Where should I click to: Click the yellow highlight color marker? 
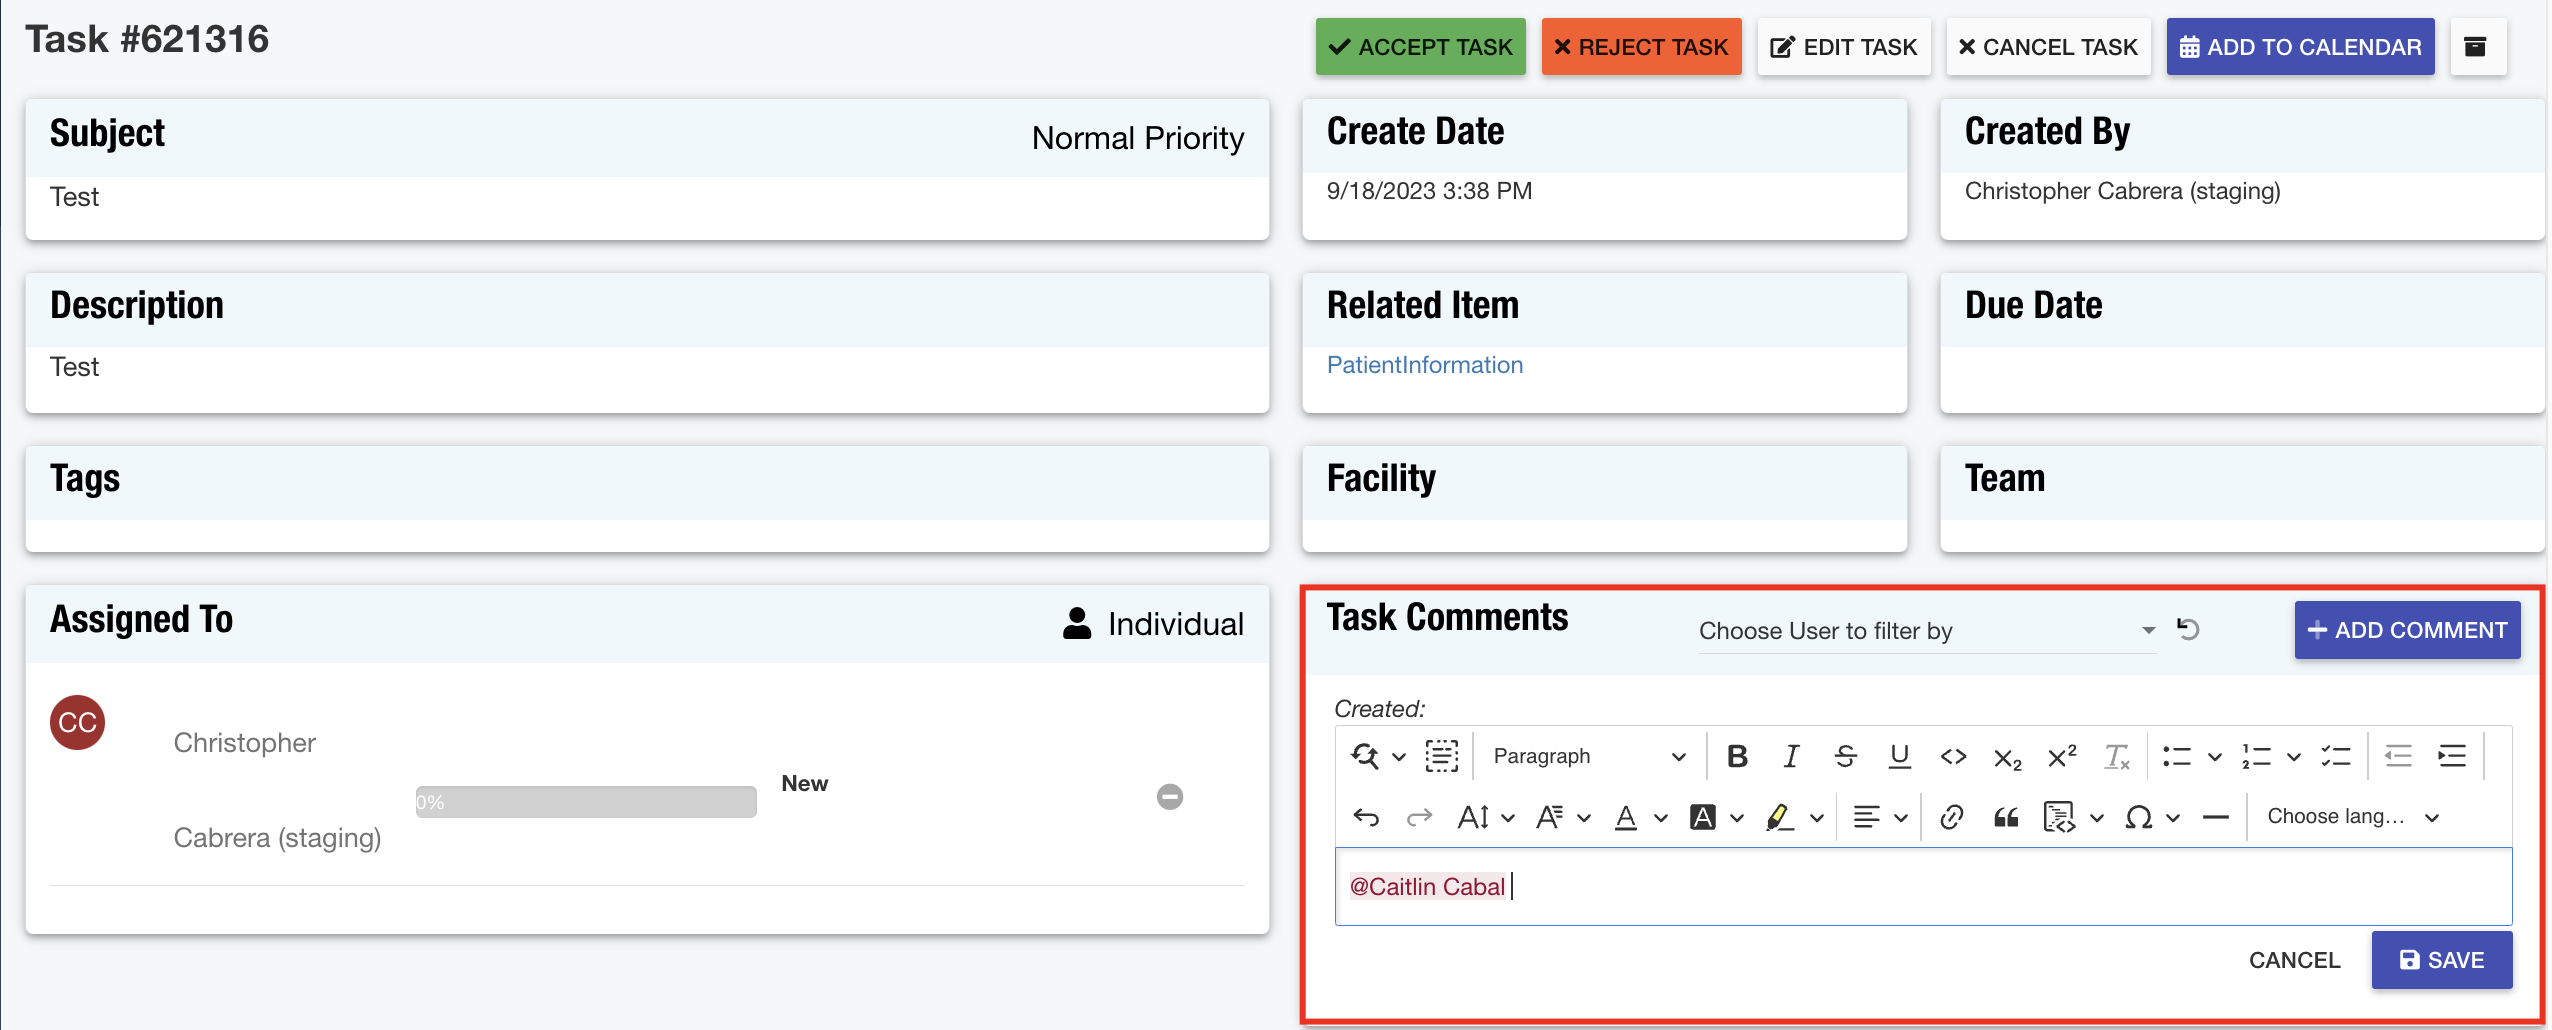1778,817
